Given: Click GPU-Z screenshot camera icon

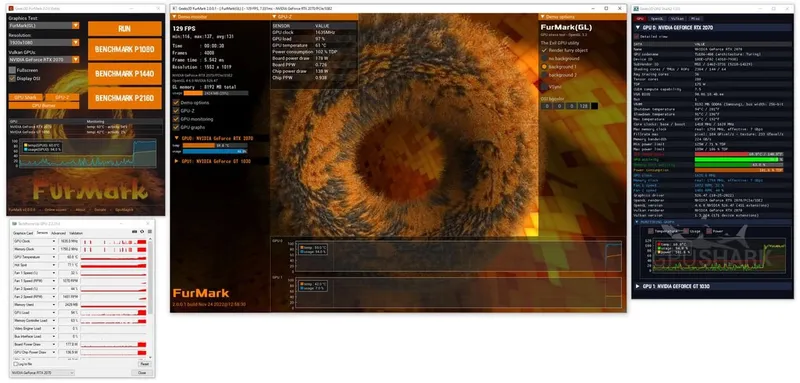Looking at the screenshot, I should point(134,232).
